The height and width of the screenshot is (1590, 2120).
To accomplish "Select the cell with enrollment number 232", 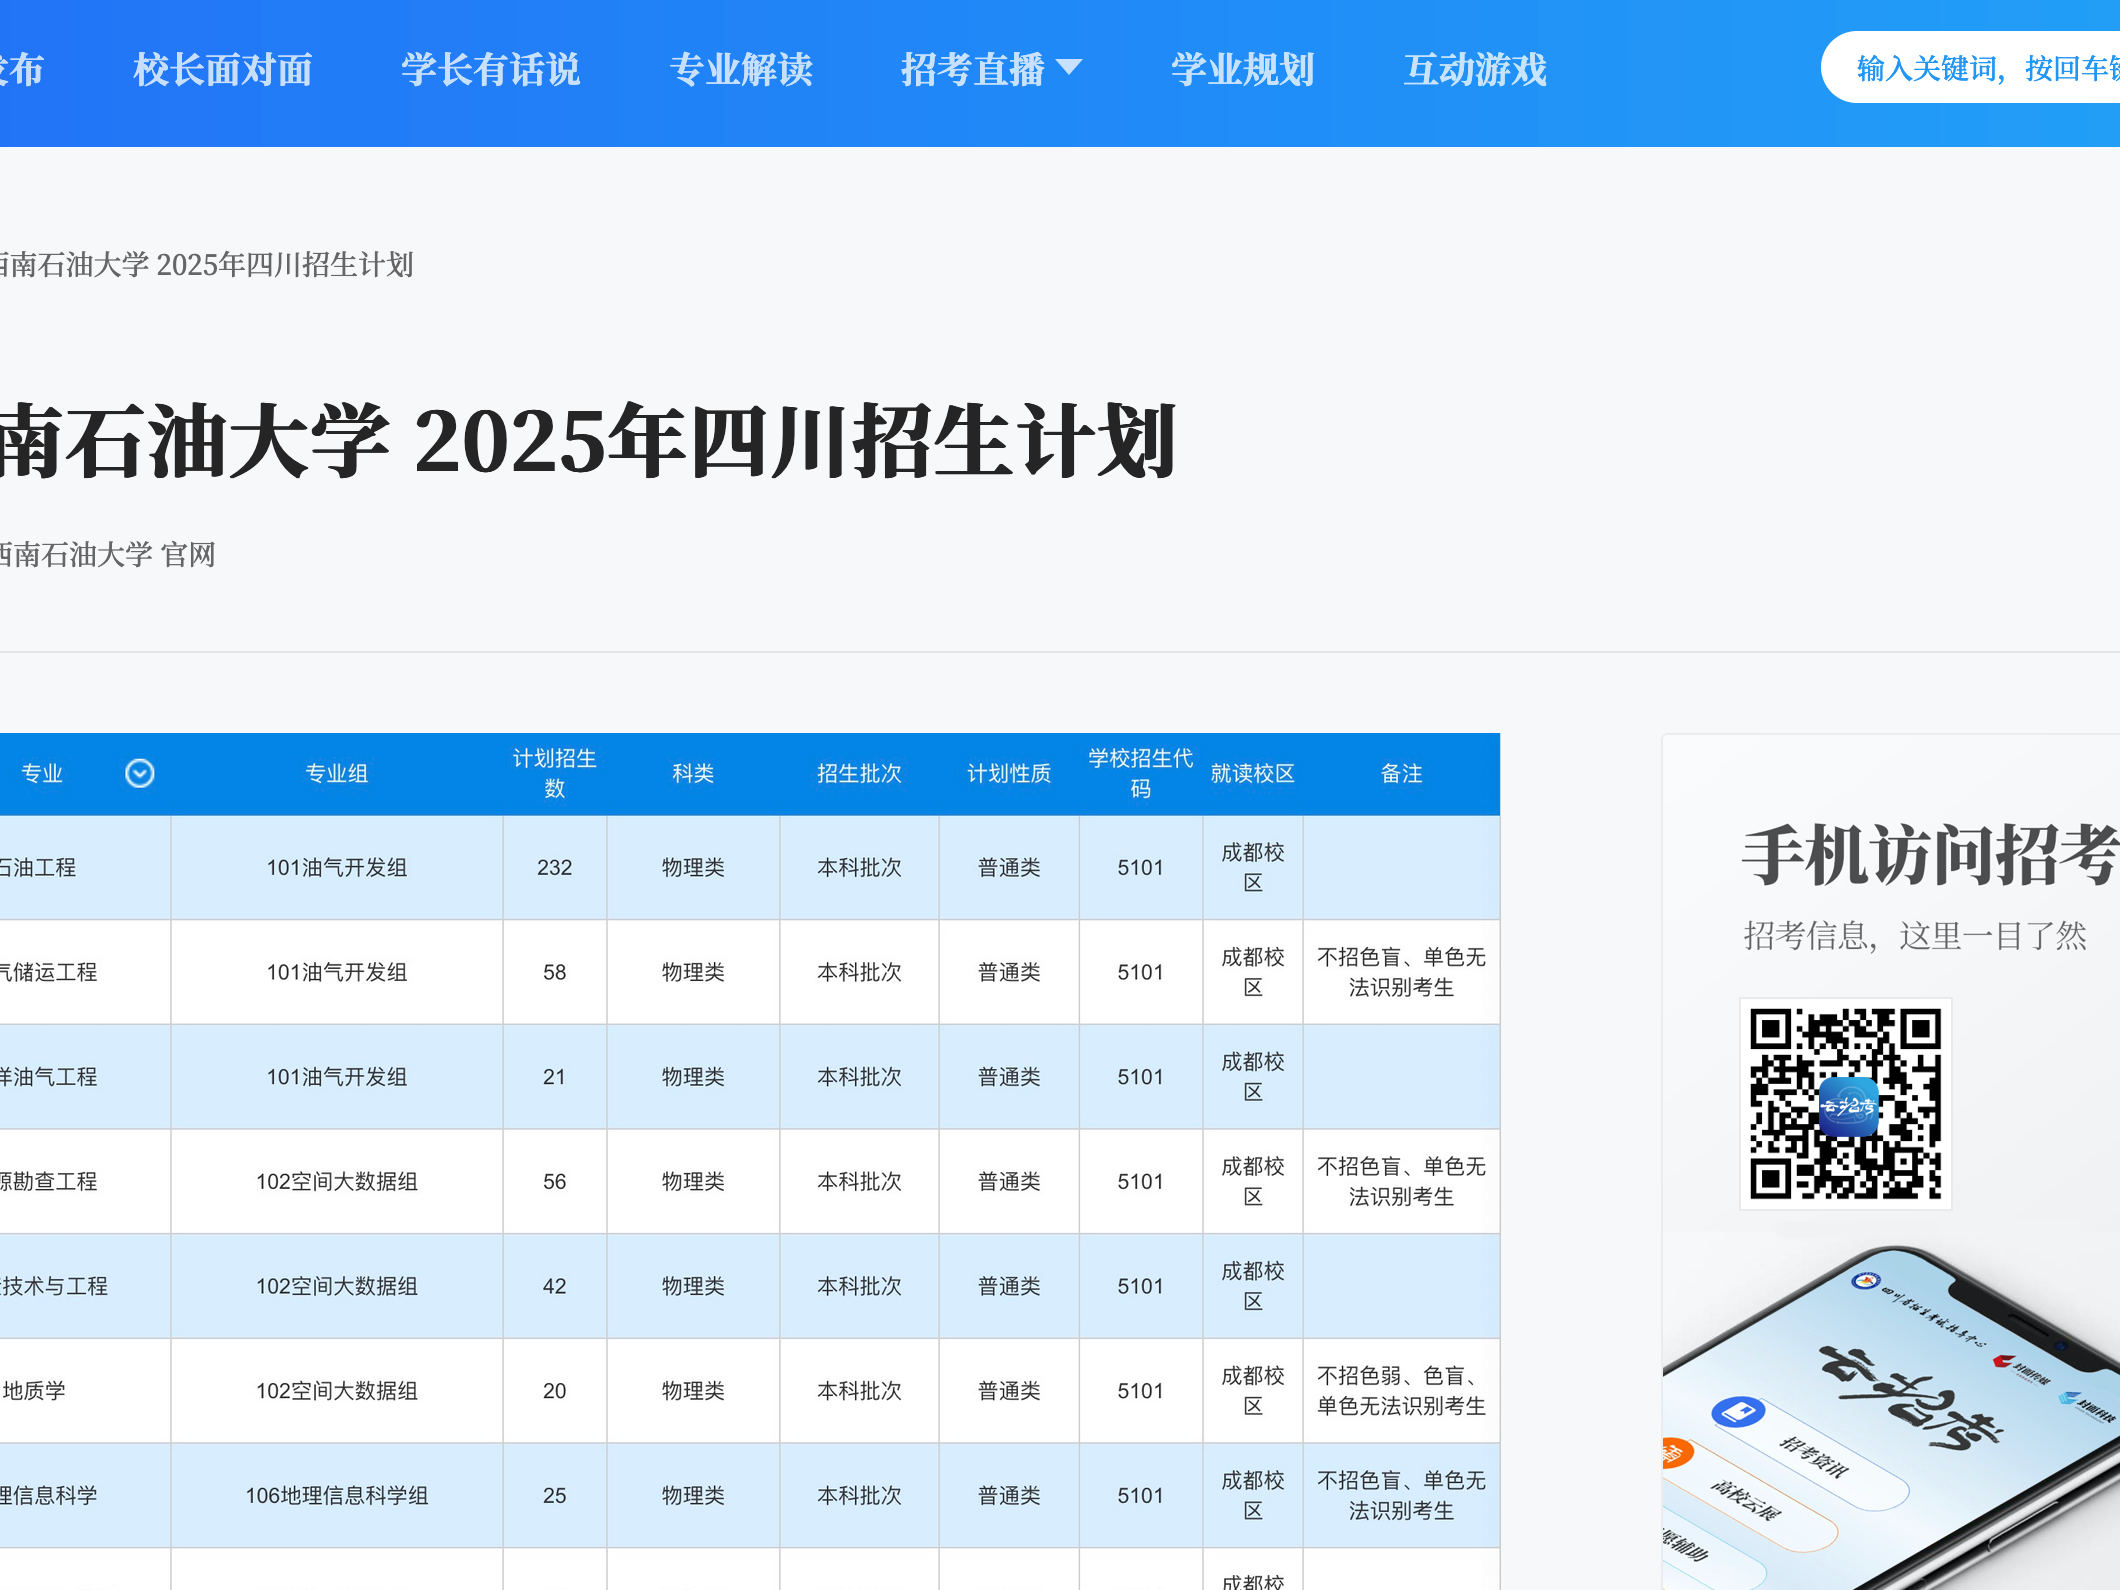I will click(555, 868).
